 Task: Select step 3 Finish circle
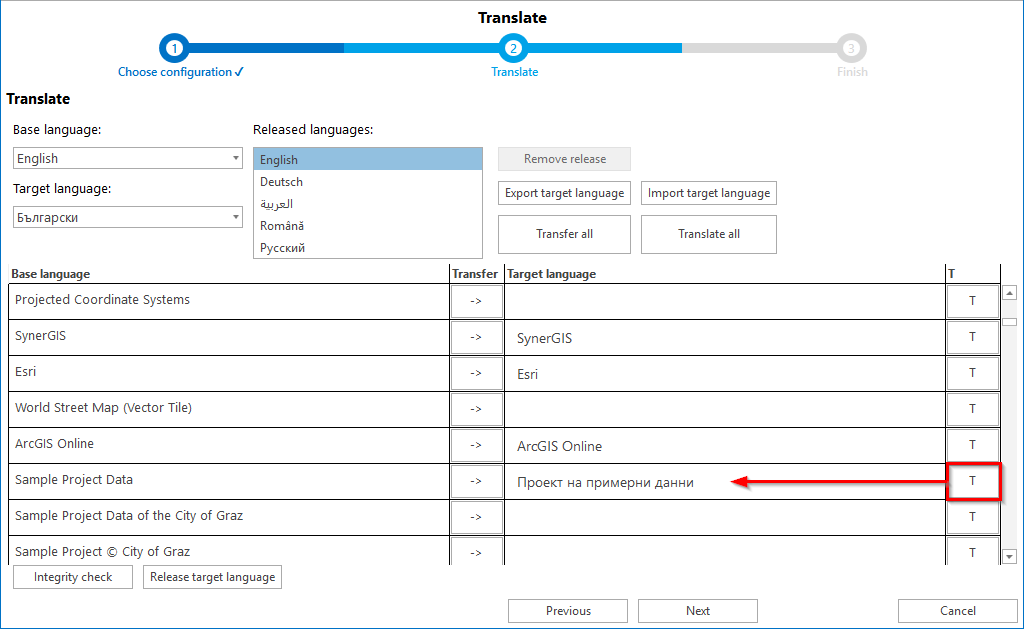click(852, 47)
